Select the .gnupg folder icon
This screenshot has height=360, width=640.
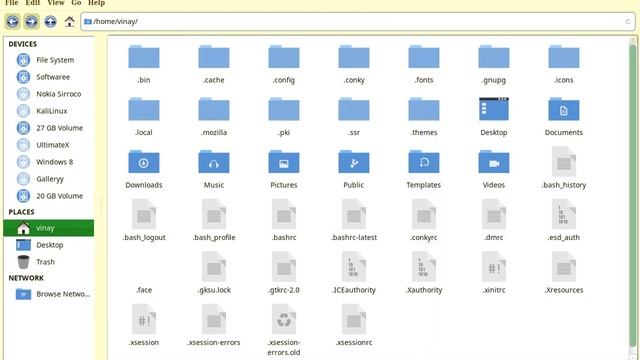tap(494, 57)
